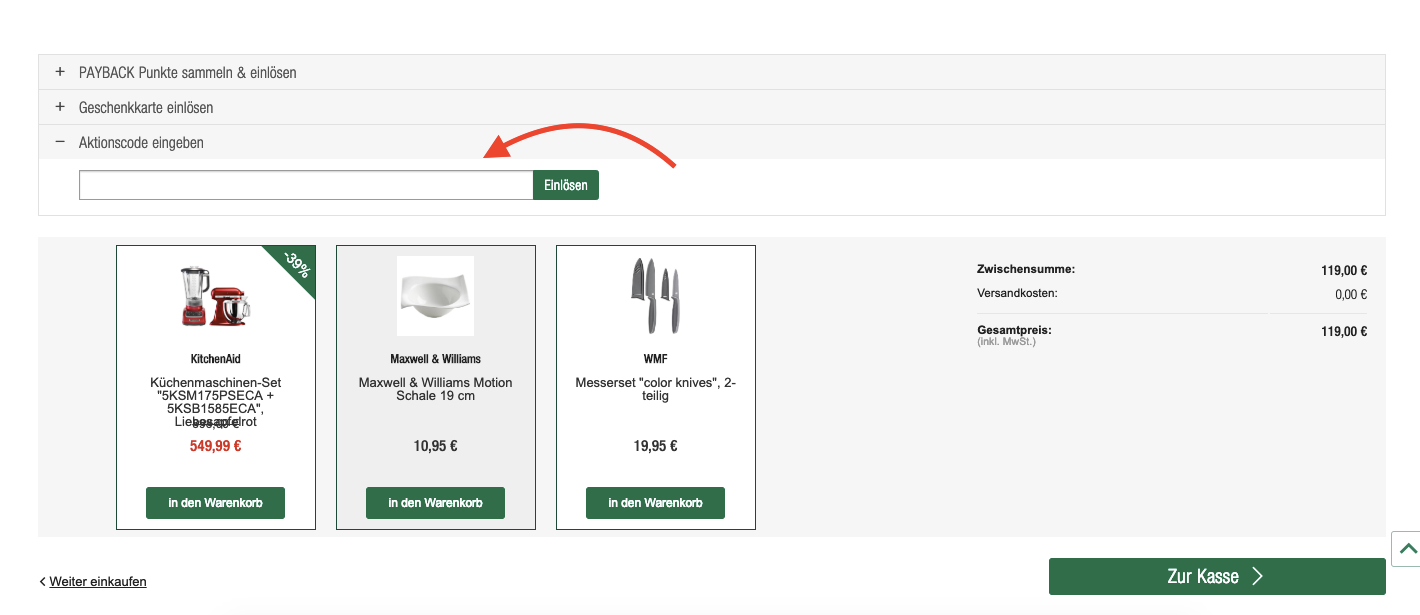Open the Maxwell & Williams bowl image
Viewport: 1420px width, 615px height.
click(435, 296)
